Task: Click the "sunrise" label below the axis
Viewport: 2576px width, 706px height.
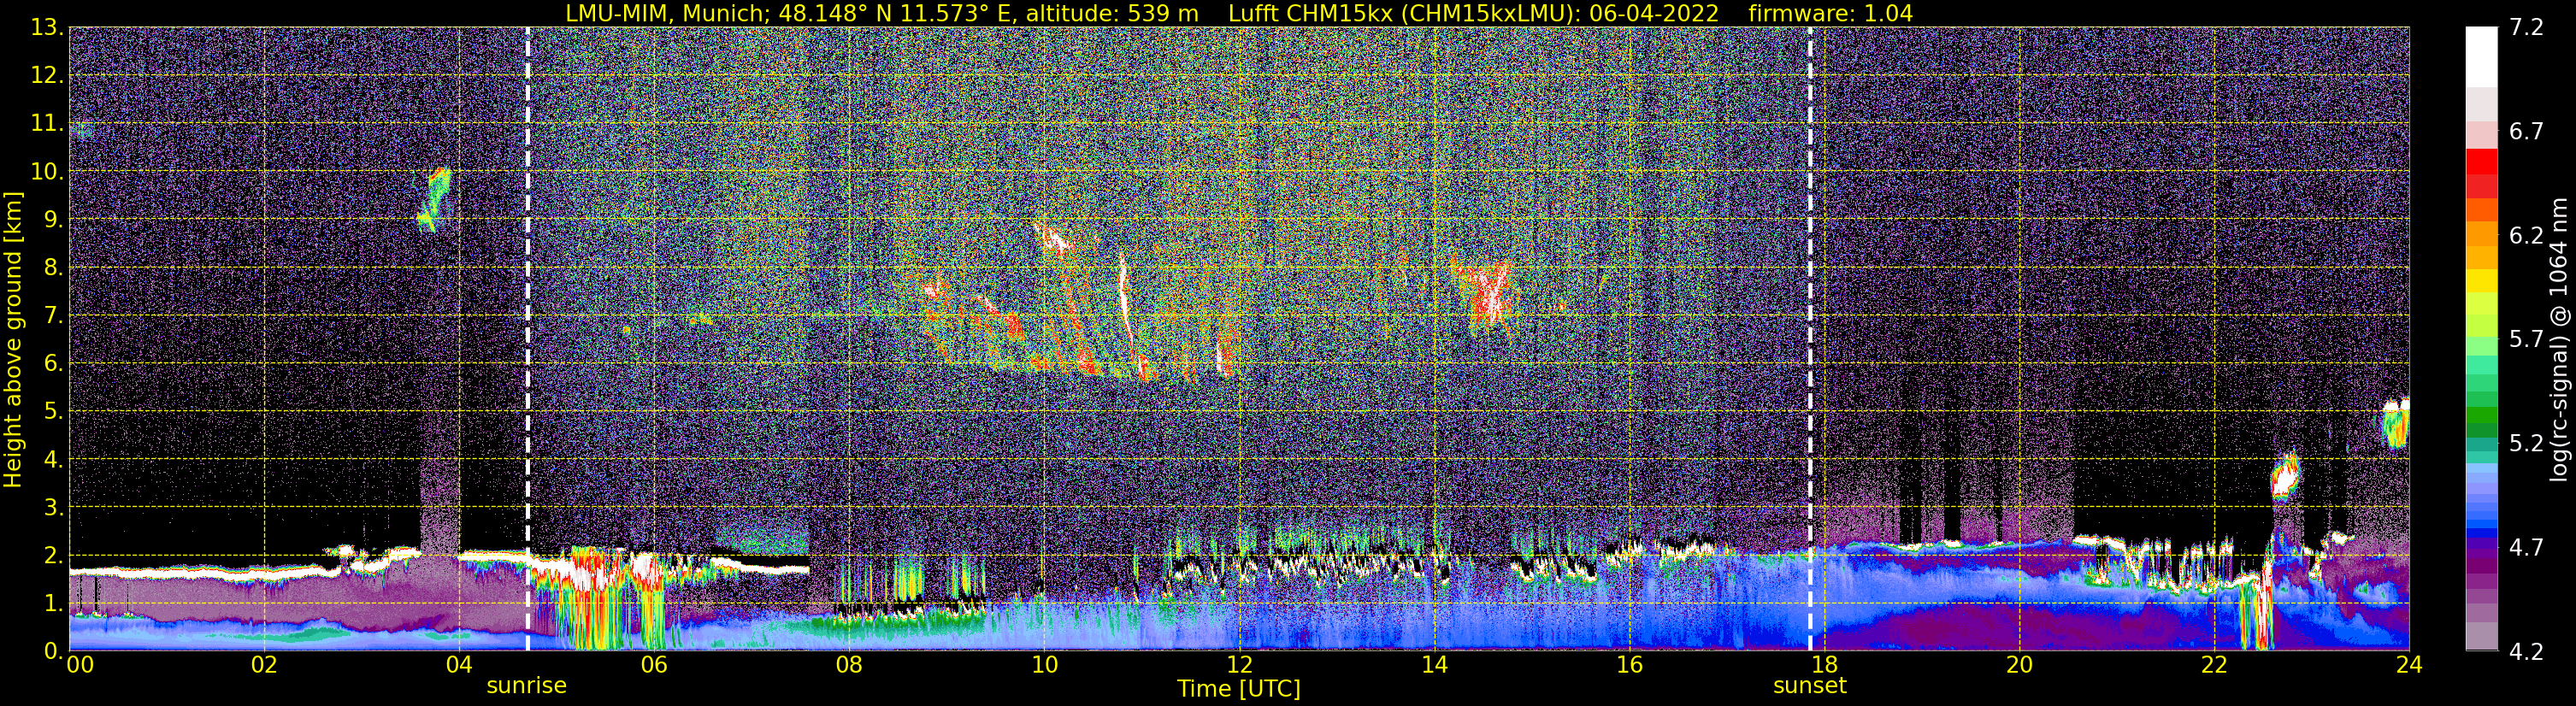Action: (x=526, y=686)
